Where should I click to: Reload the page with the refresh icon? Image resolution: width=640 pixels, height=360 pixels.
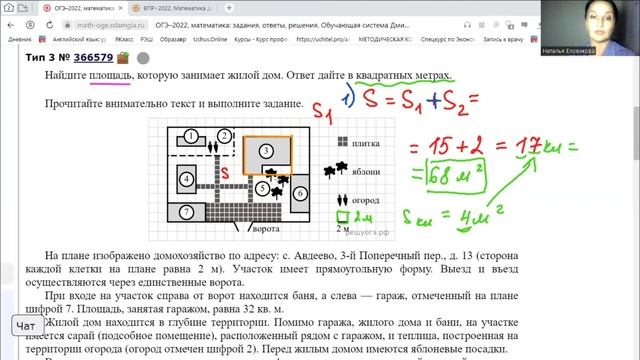coord(49,25)
